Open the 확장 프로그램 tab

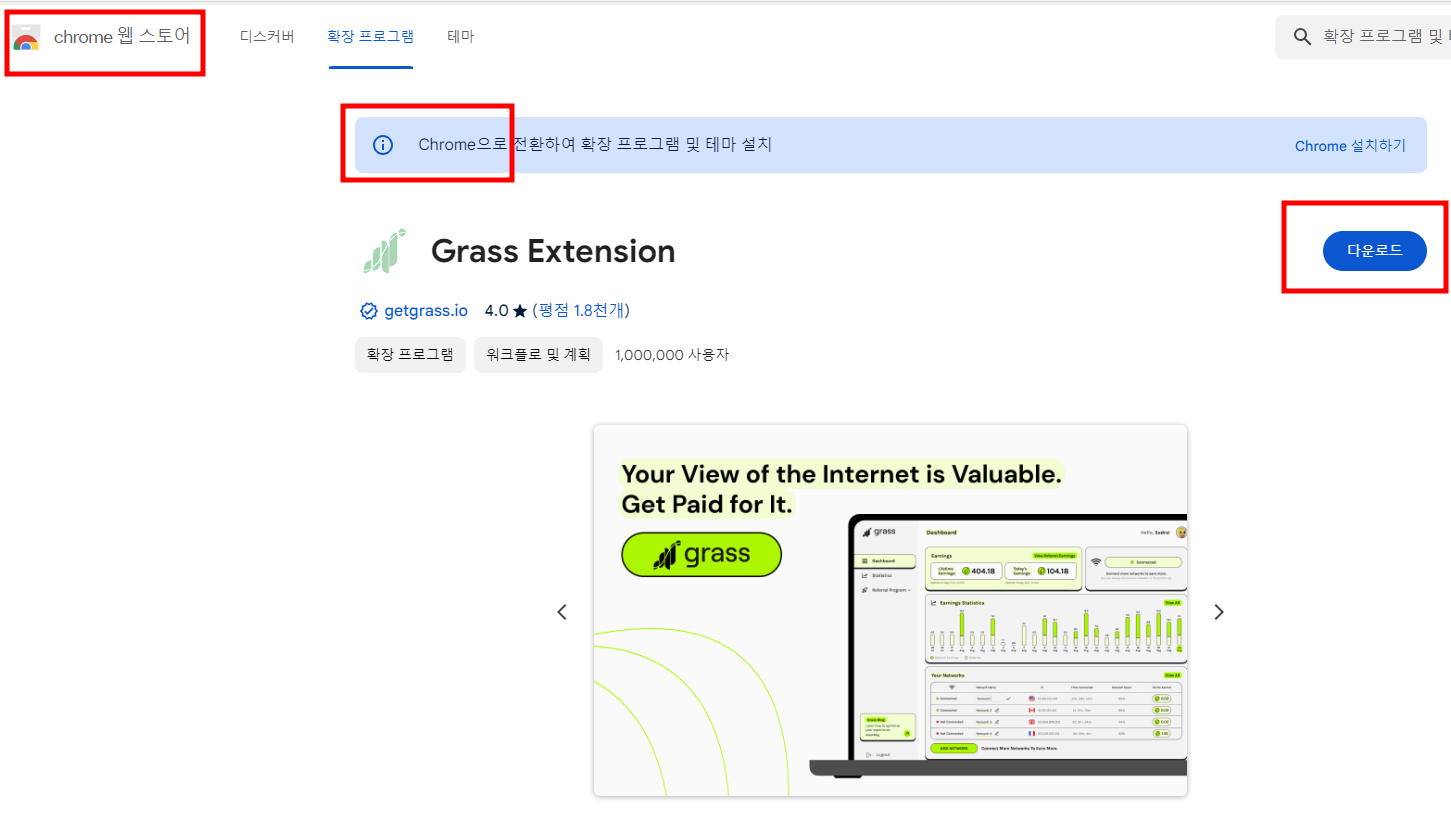point(371,37)
